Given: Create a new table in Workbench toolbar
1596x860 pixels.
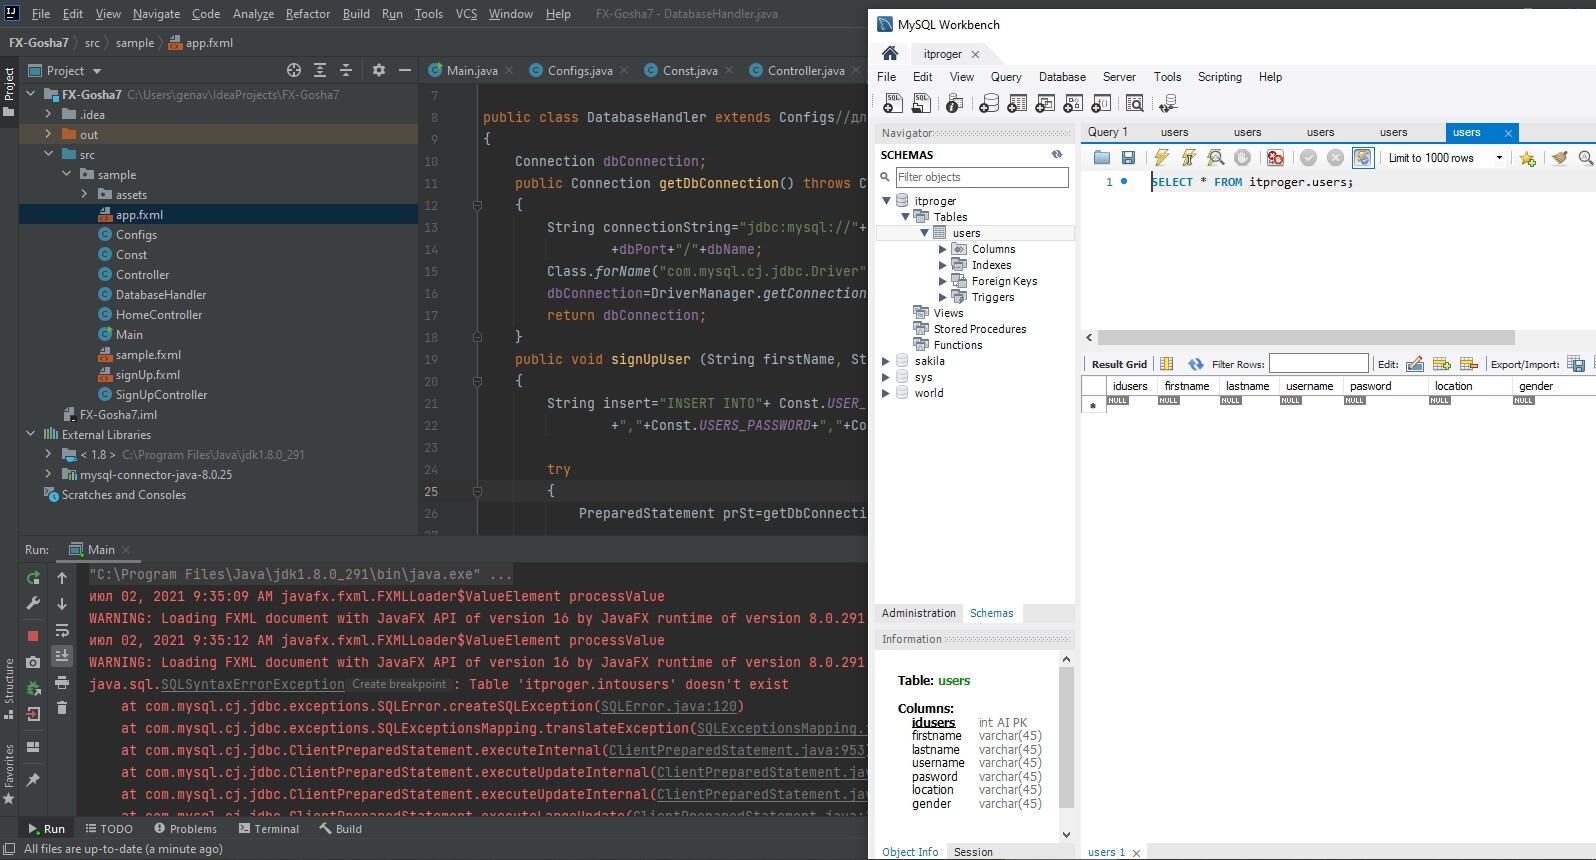Looking at the screenshot, I should [1017, 103].
